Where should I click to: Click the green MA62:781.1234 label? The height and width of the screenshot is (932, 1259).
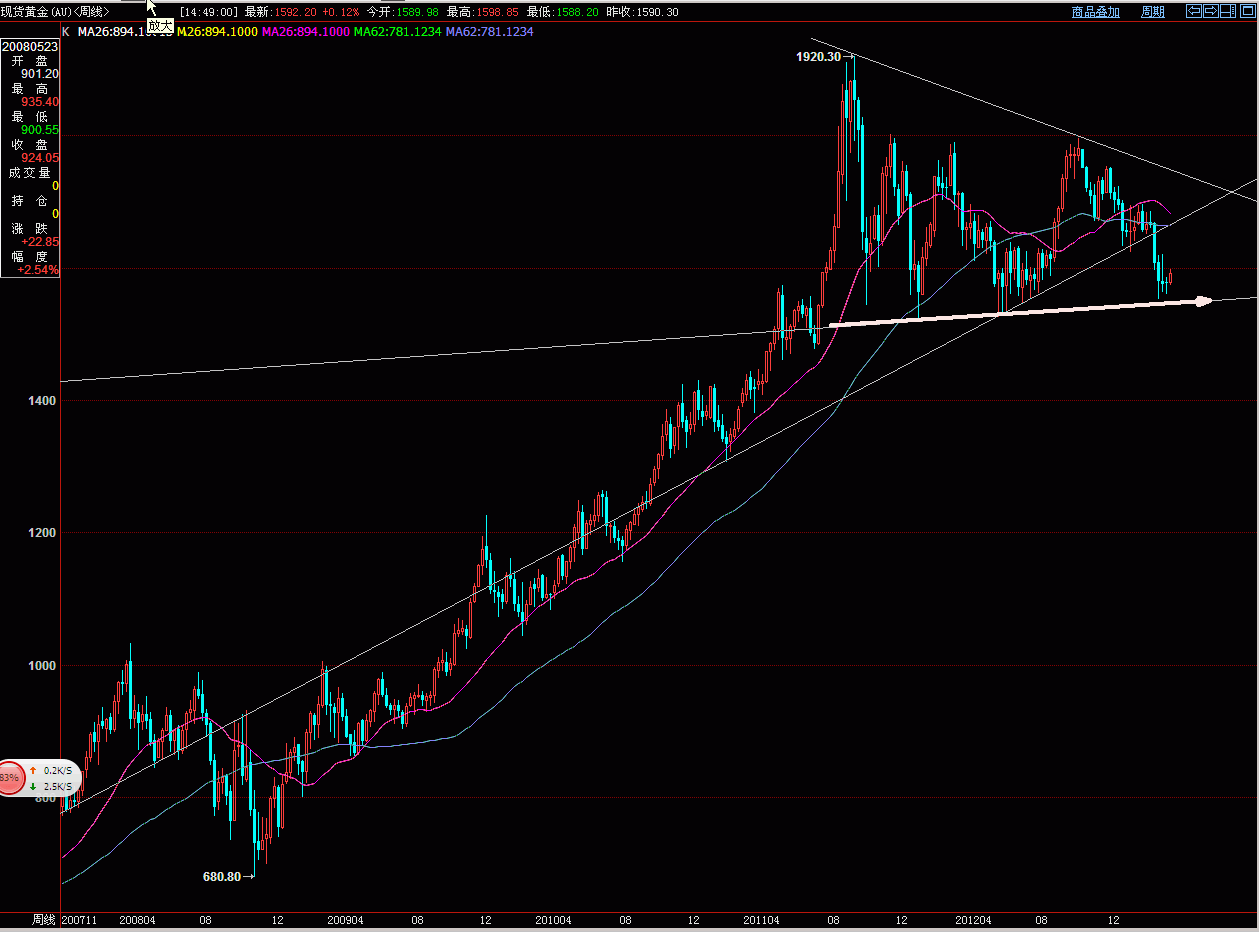397,32
